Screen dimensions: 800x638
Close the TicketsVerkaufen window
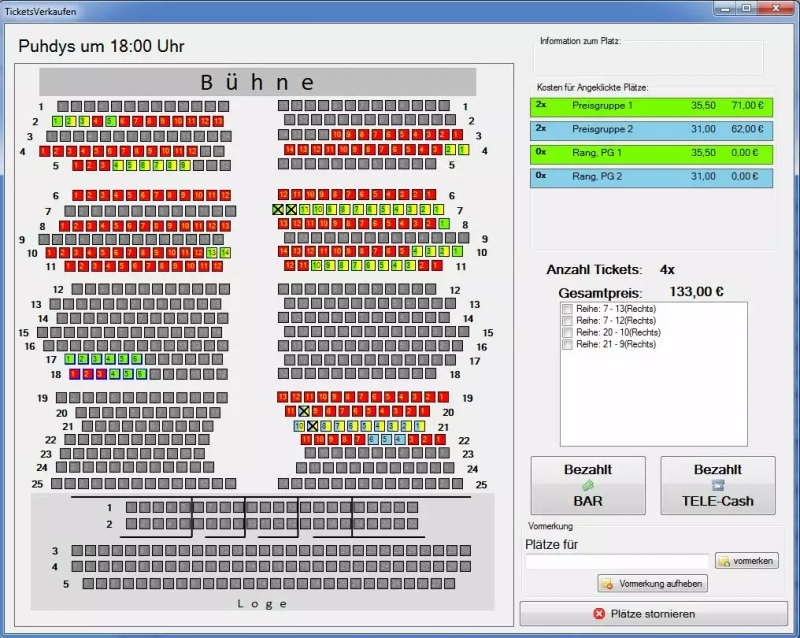click(776, 8)
